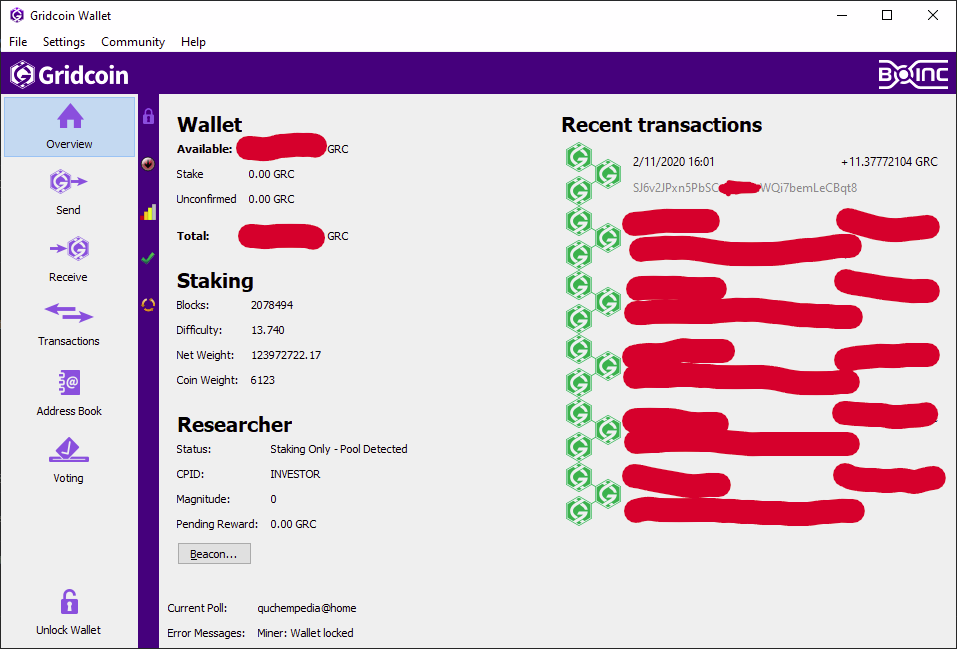Click the purple lock status icon
The width and height of the screenshot is (957, 649).
pos(148,116)
